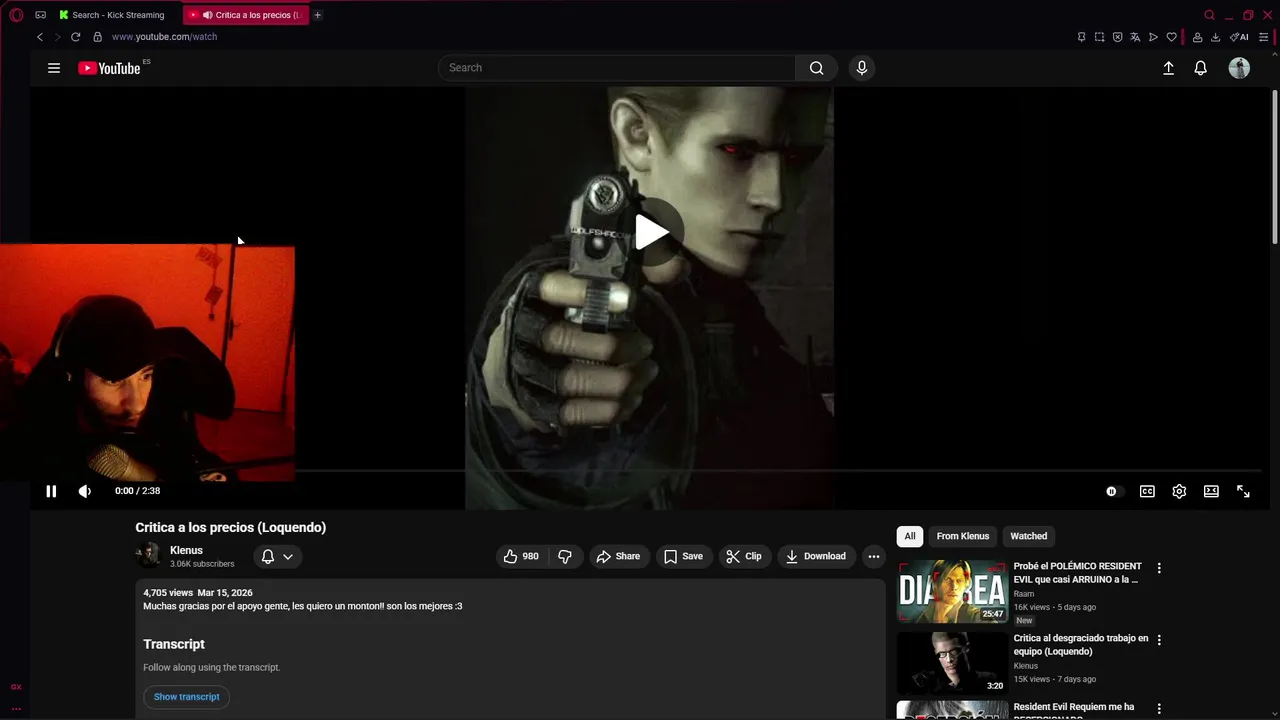
Task: Save video to playlist
Action: click(x=684, y=556)
